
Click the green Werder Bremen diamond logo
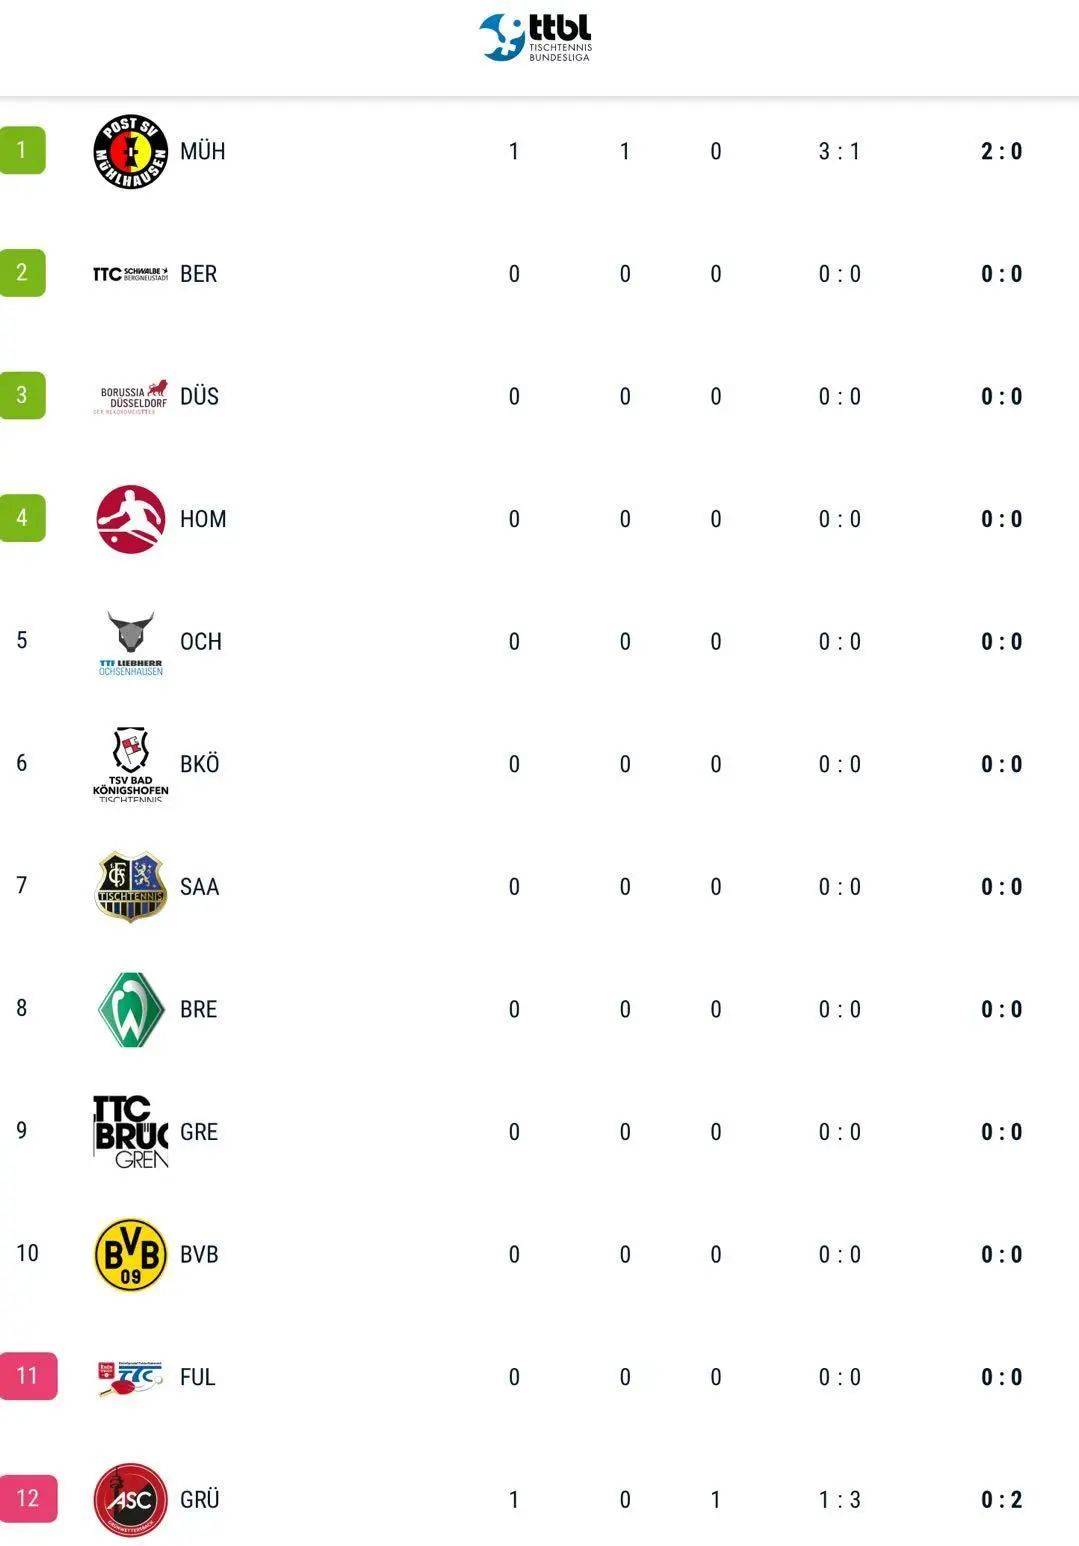pos(131,1010)
